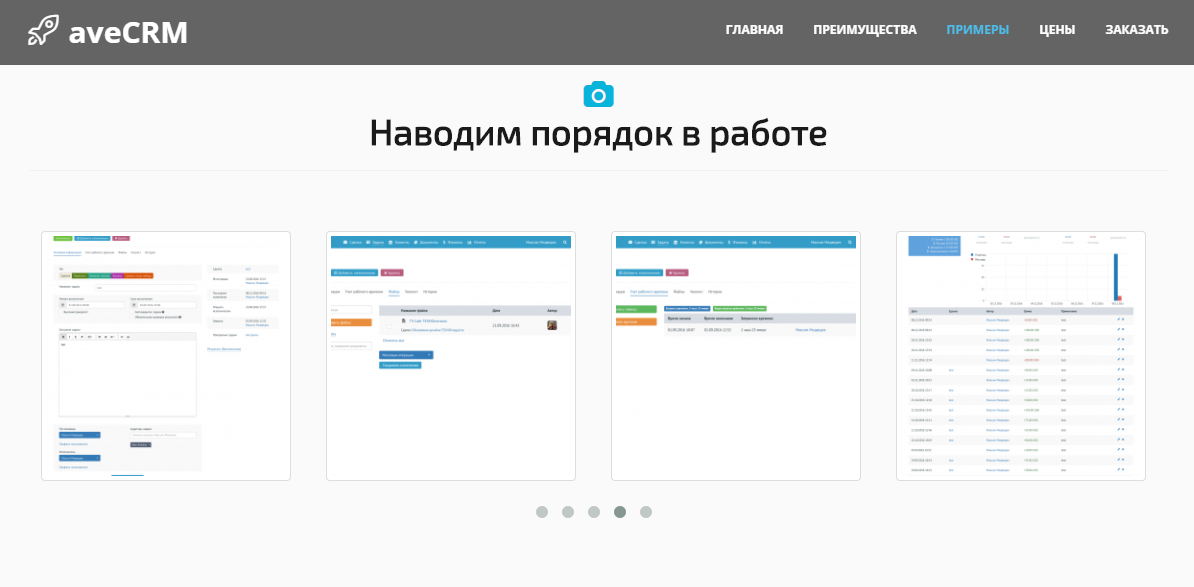
Task: Open the Массовые операции dropdown
Action: coord(405,355)
